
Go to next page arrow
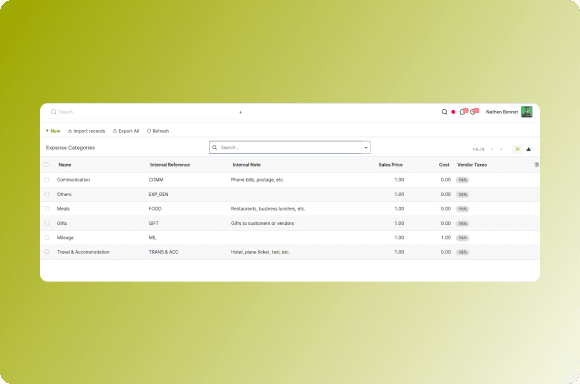click(501, 149)
